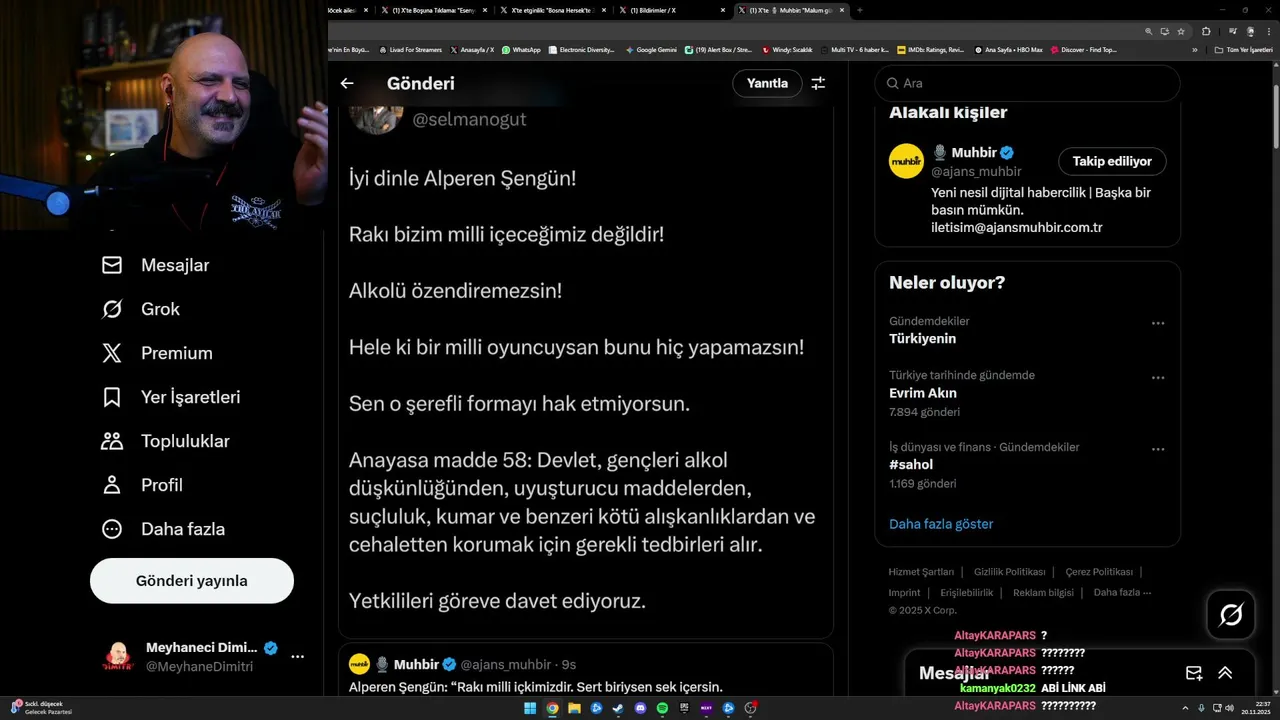This screenshot has width=1280, height=720.
Task: Open Tüm Yer İşaretleri folder
Action: click(1244, 49)
